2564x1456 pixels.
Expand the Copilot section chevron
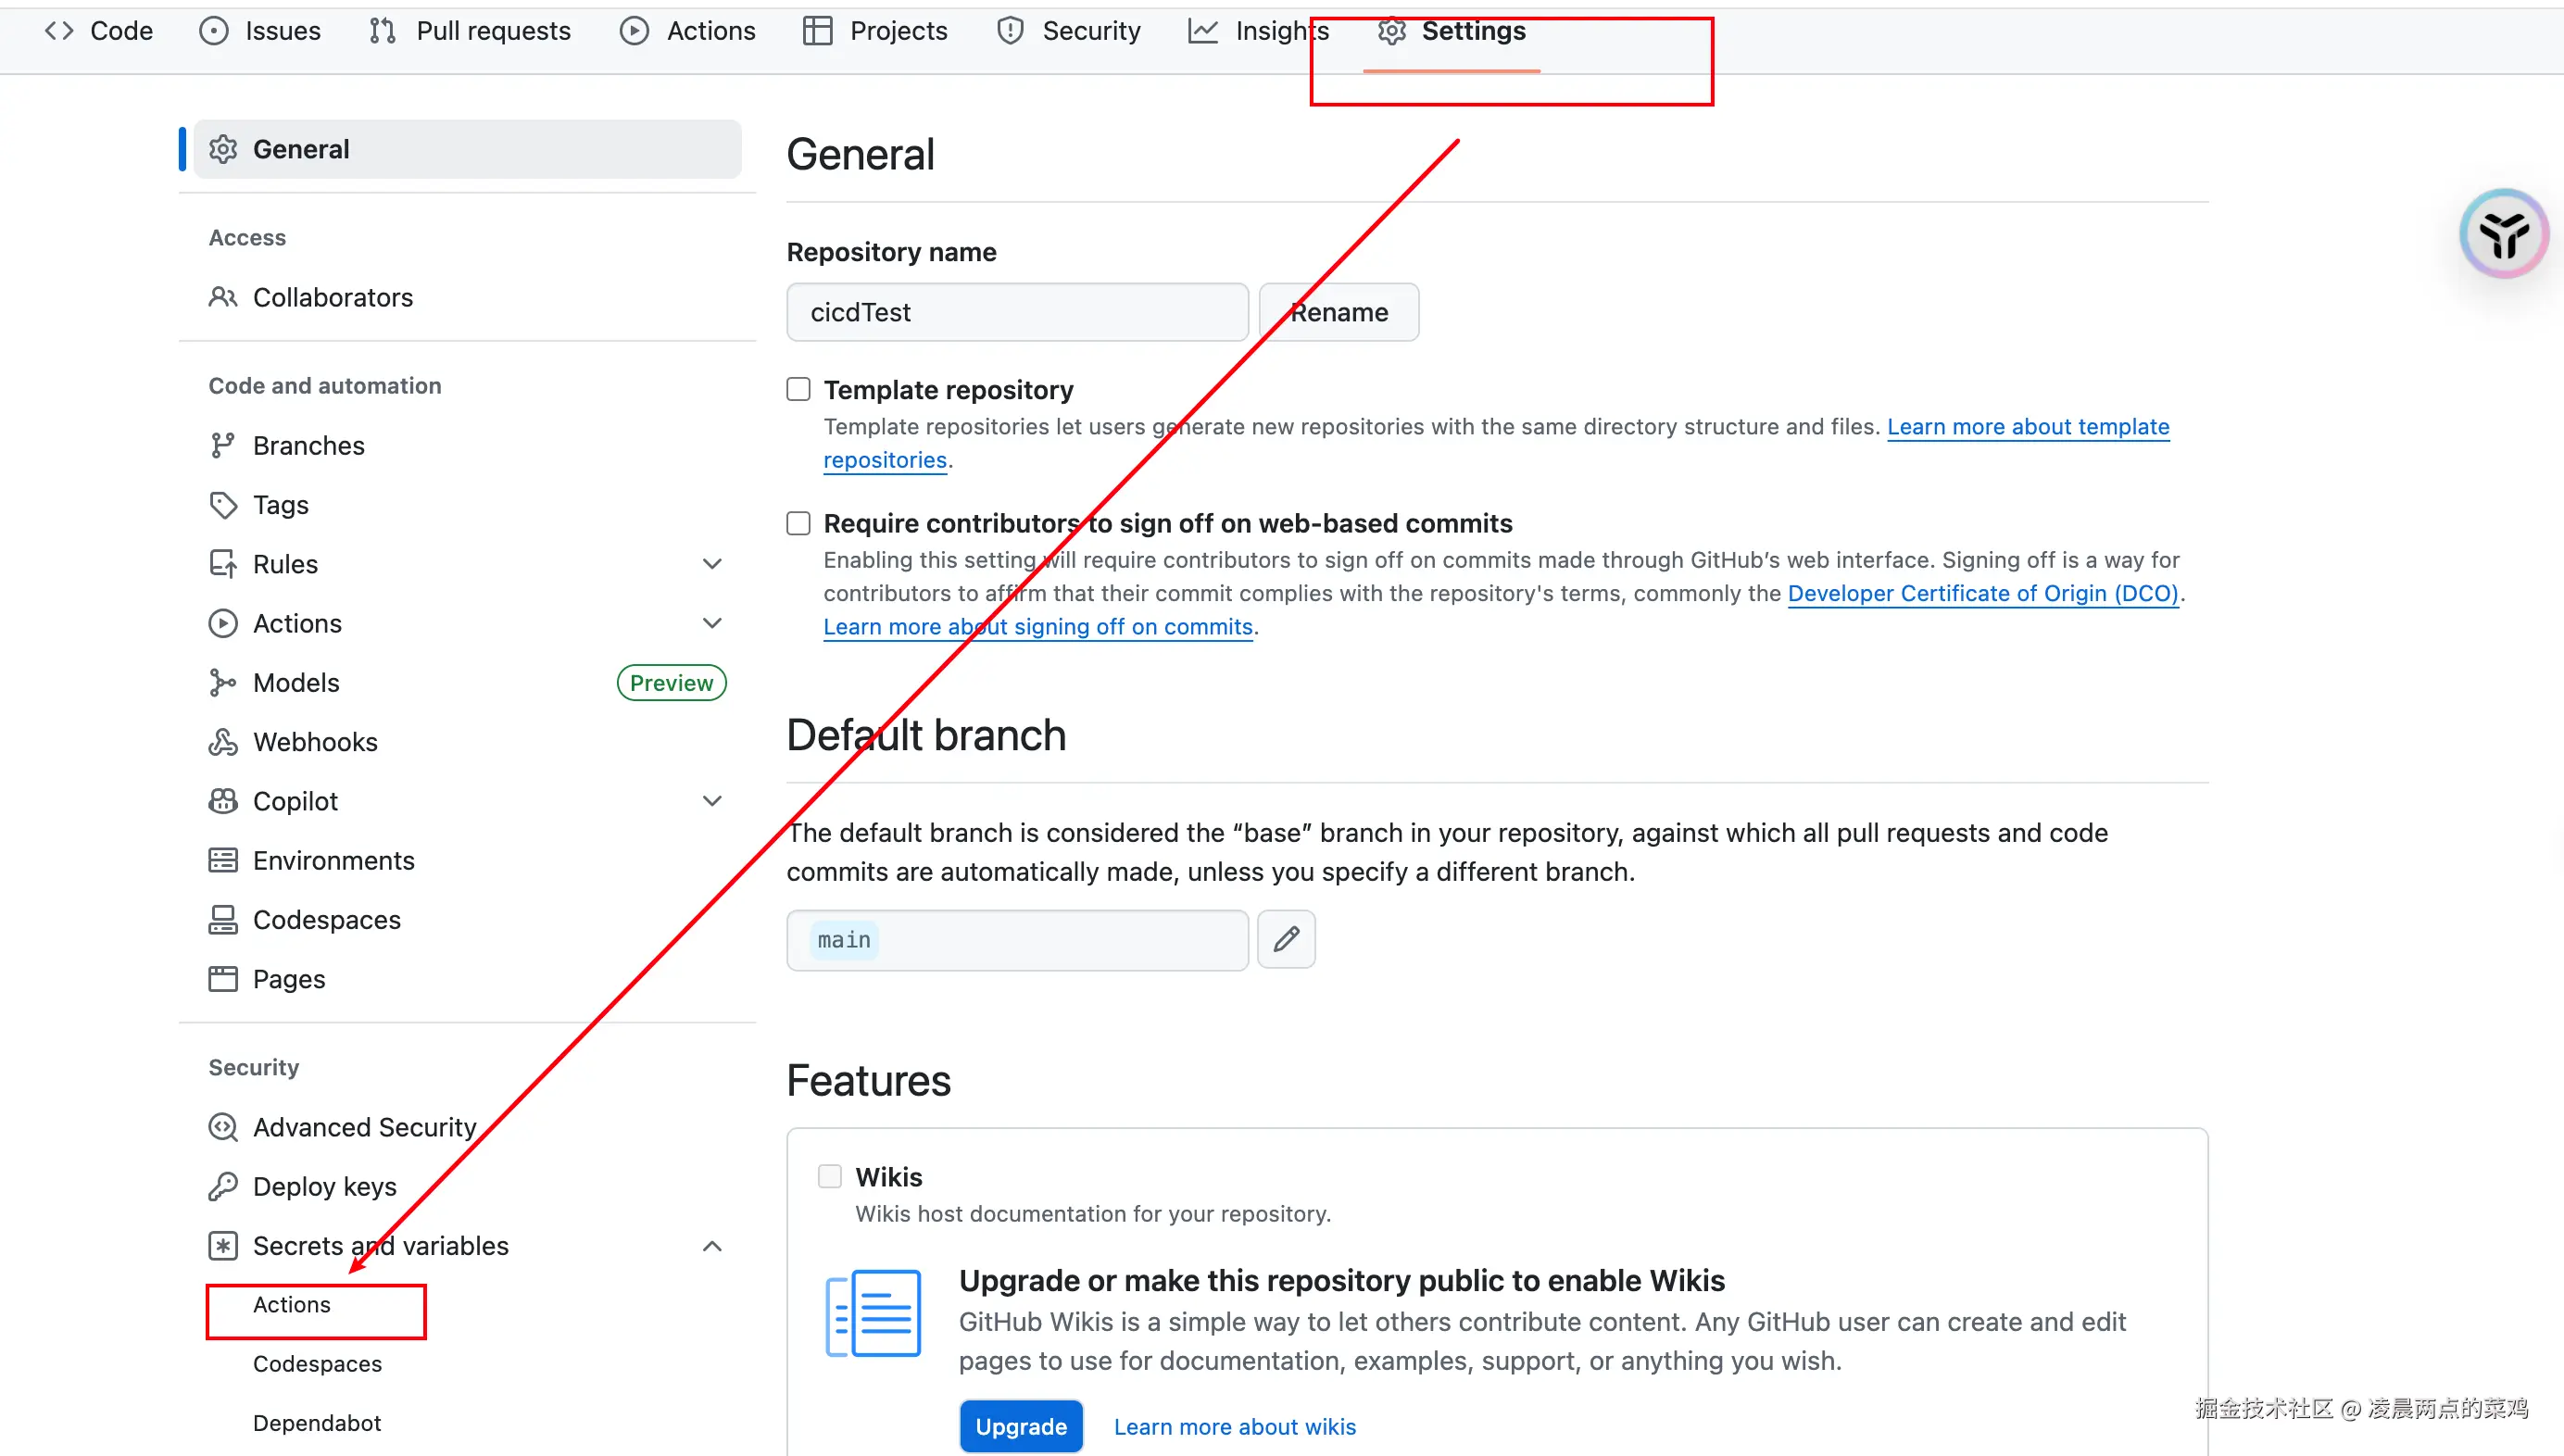712,801
